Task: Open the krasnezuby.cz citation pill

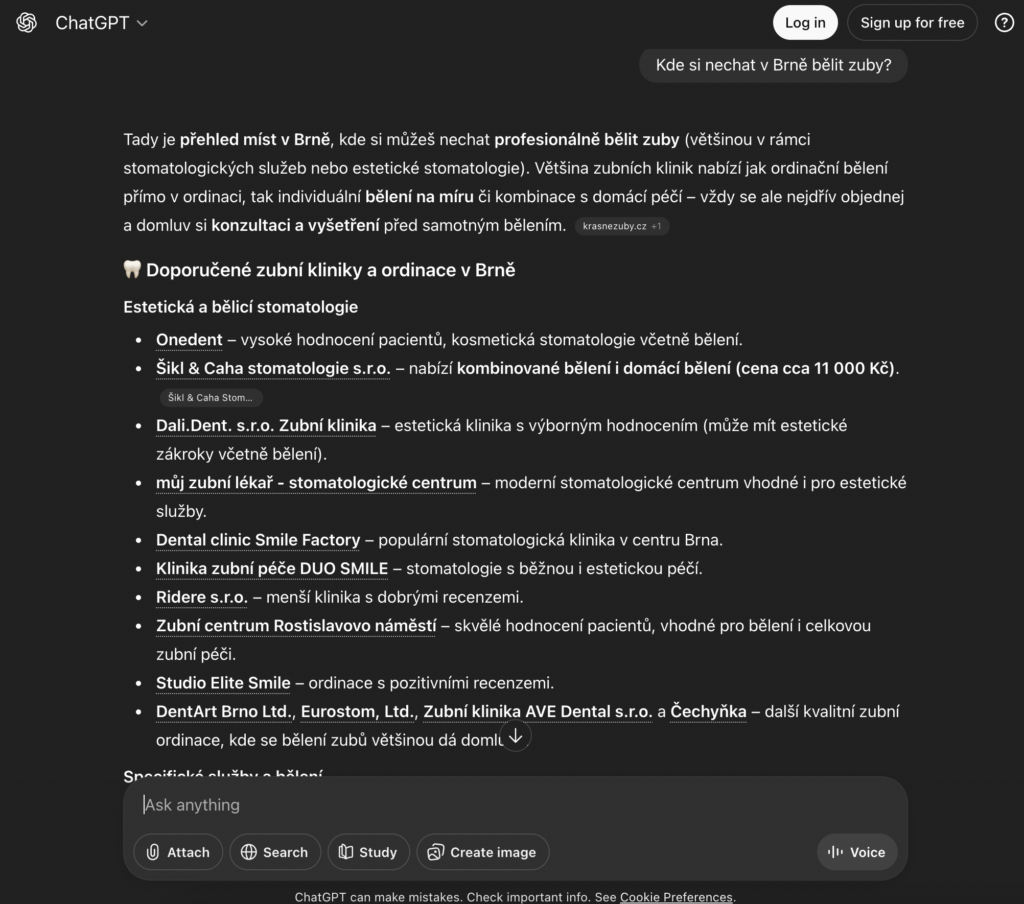Action: [621, 226]
